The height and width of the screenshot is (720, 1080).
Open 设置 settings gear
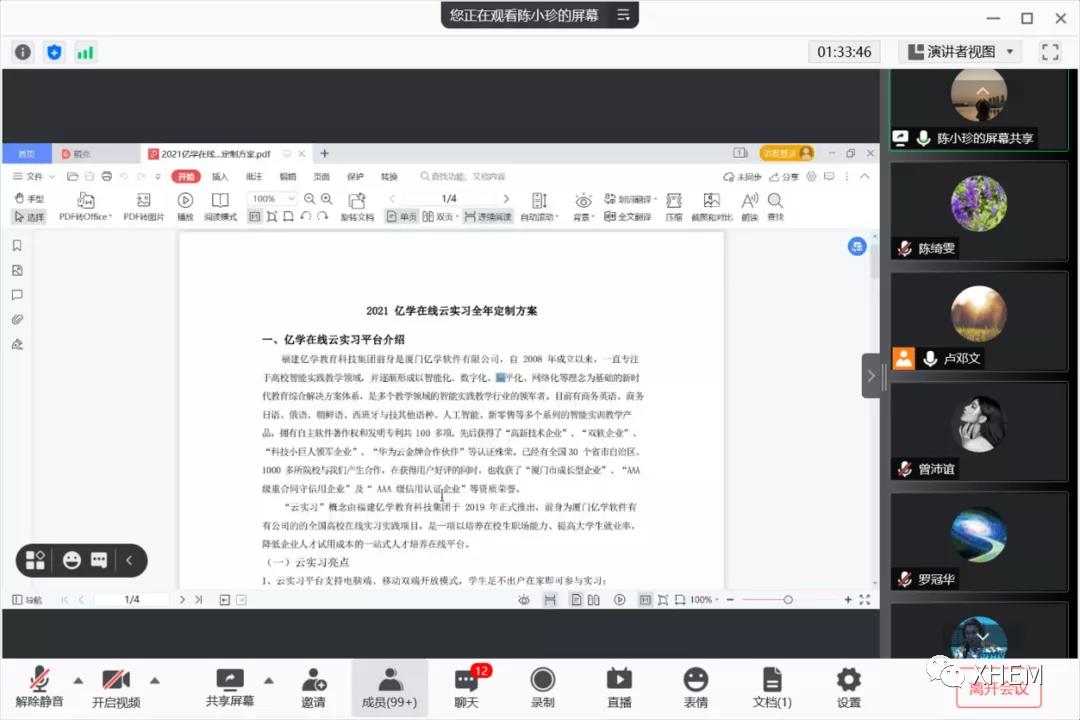click(x=848, y=682)
